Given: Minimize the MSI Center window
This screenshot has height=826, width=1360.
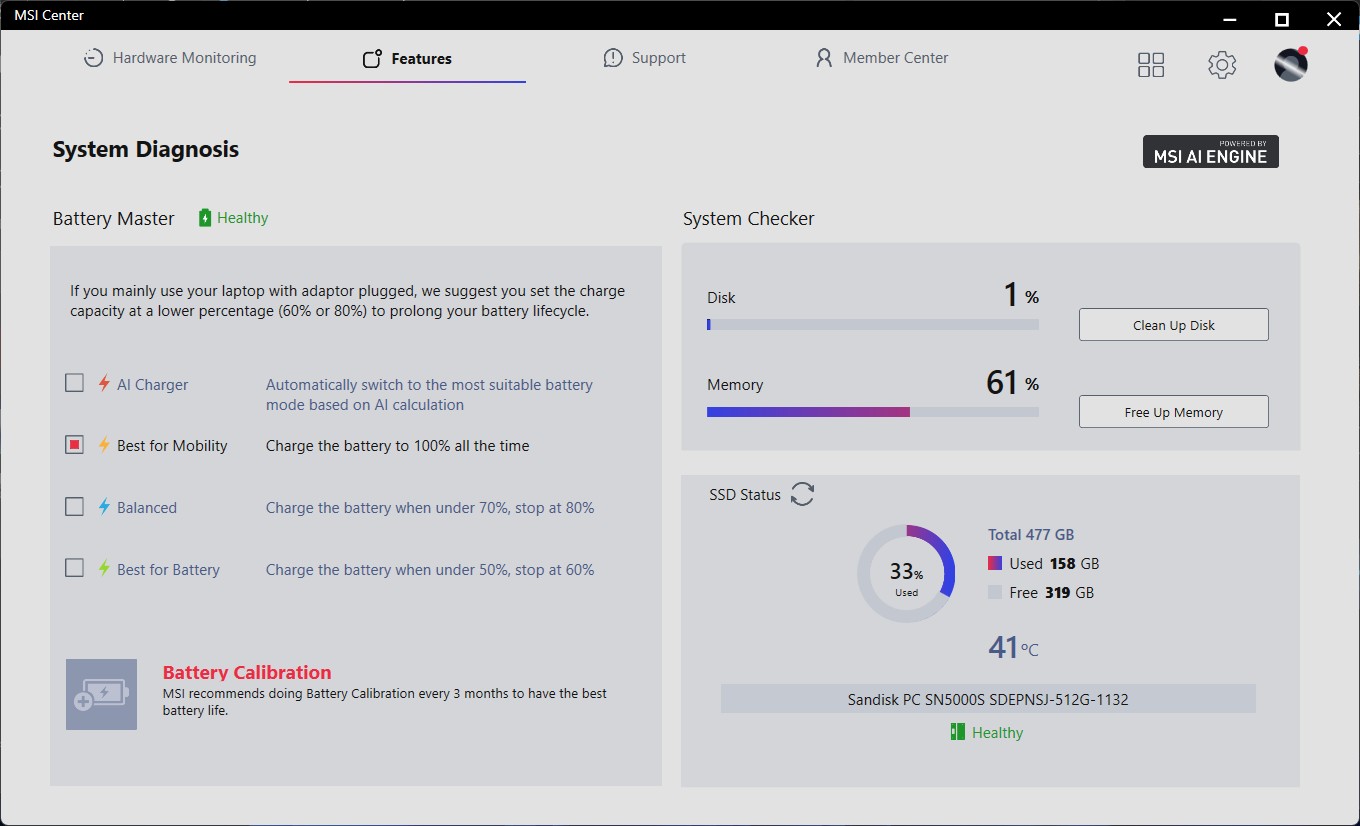Looking at the screenshot, I should coord(1231,18).
